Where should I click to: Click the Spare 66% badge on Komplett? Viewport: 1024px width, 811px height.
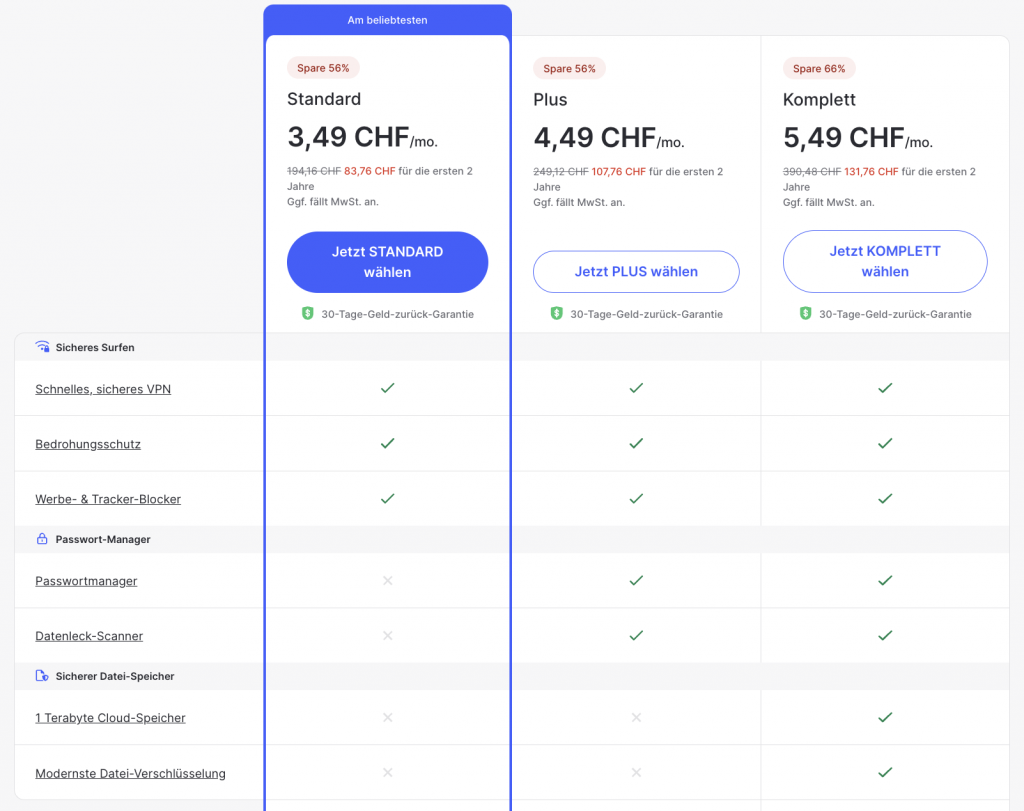(x=819, y=69)
